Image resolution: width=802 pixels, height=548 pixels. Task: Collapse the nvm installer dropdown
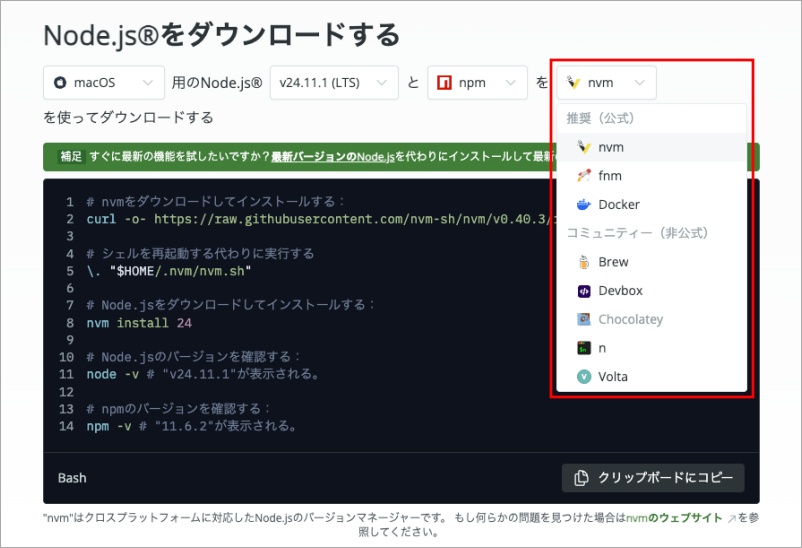coord(606,83)
